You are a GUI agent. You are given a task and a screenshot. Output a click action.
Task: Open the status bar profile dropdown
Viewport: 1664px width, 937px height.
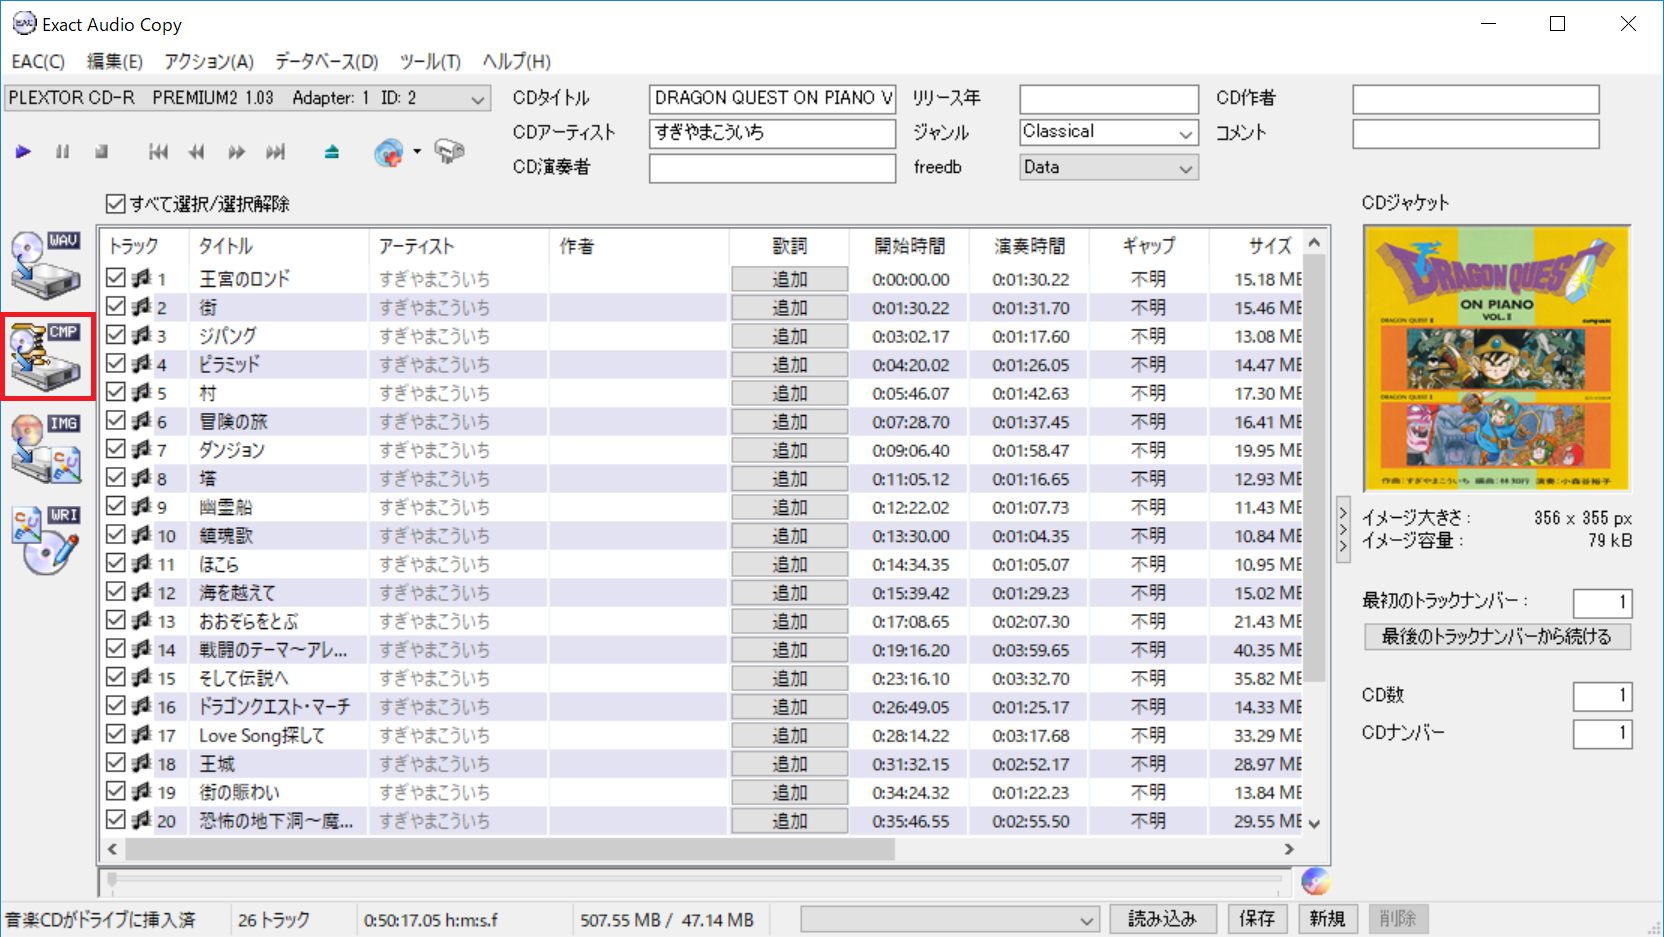pyautogui.click(x=950, y=919)
